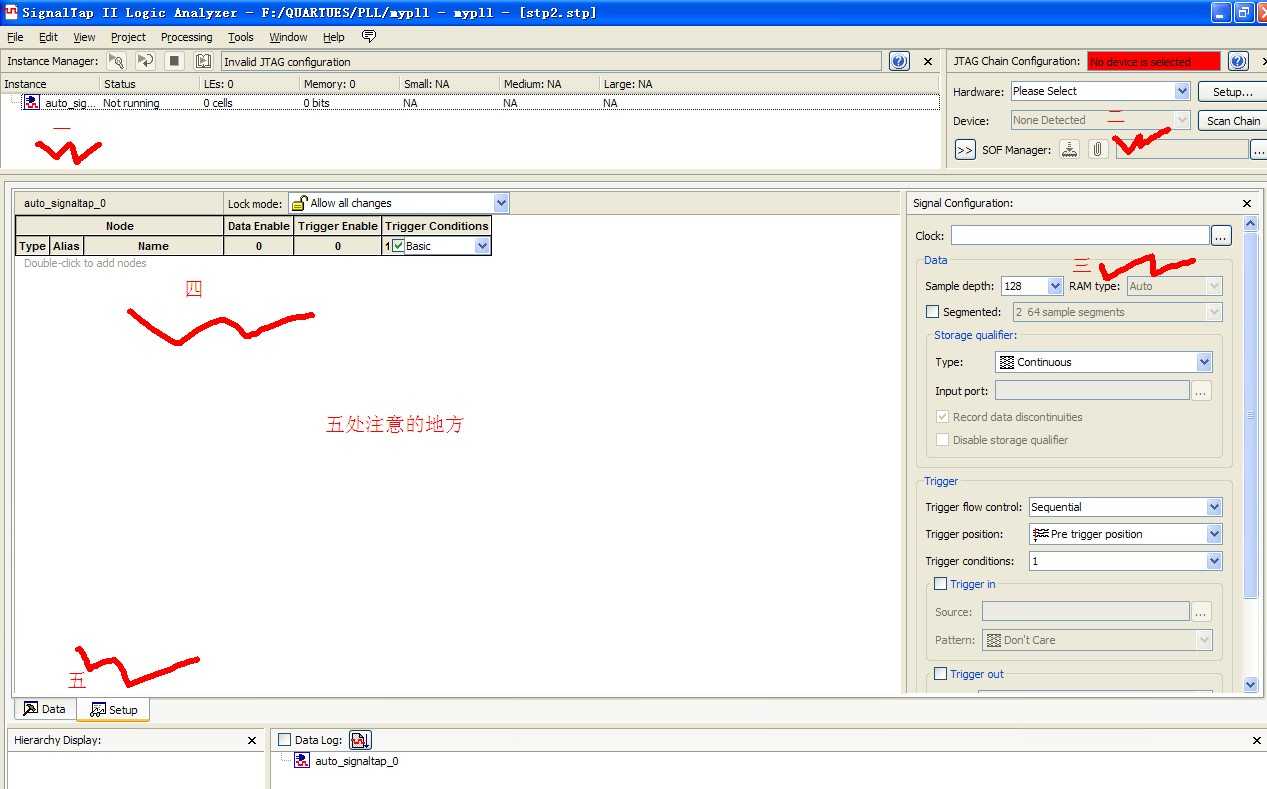Open the Help menu
1267x789 pixels.
coord(333,37)
